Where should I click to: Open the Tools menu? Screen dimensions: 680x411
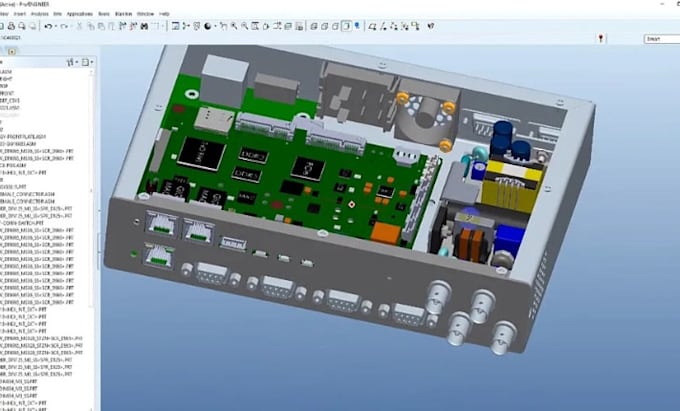click(104, 14)
